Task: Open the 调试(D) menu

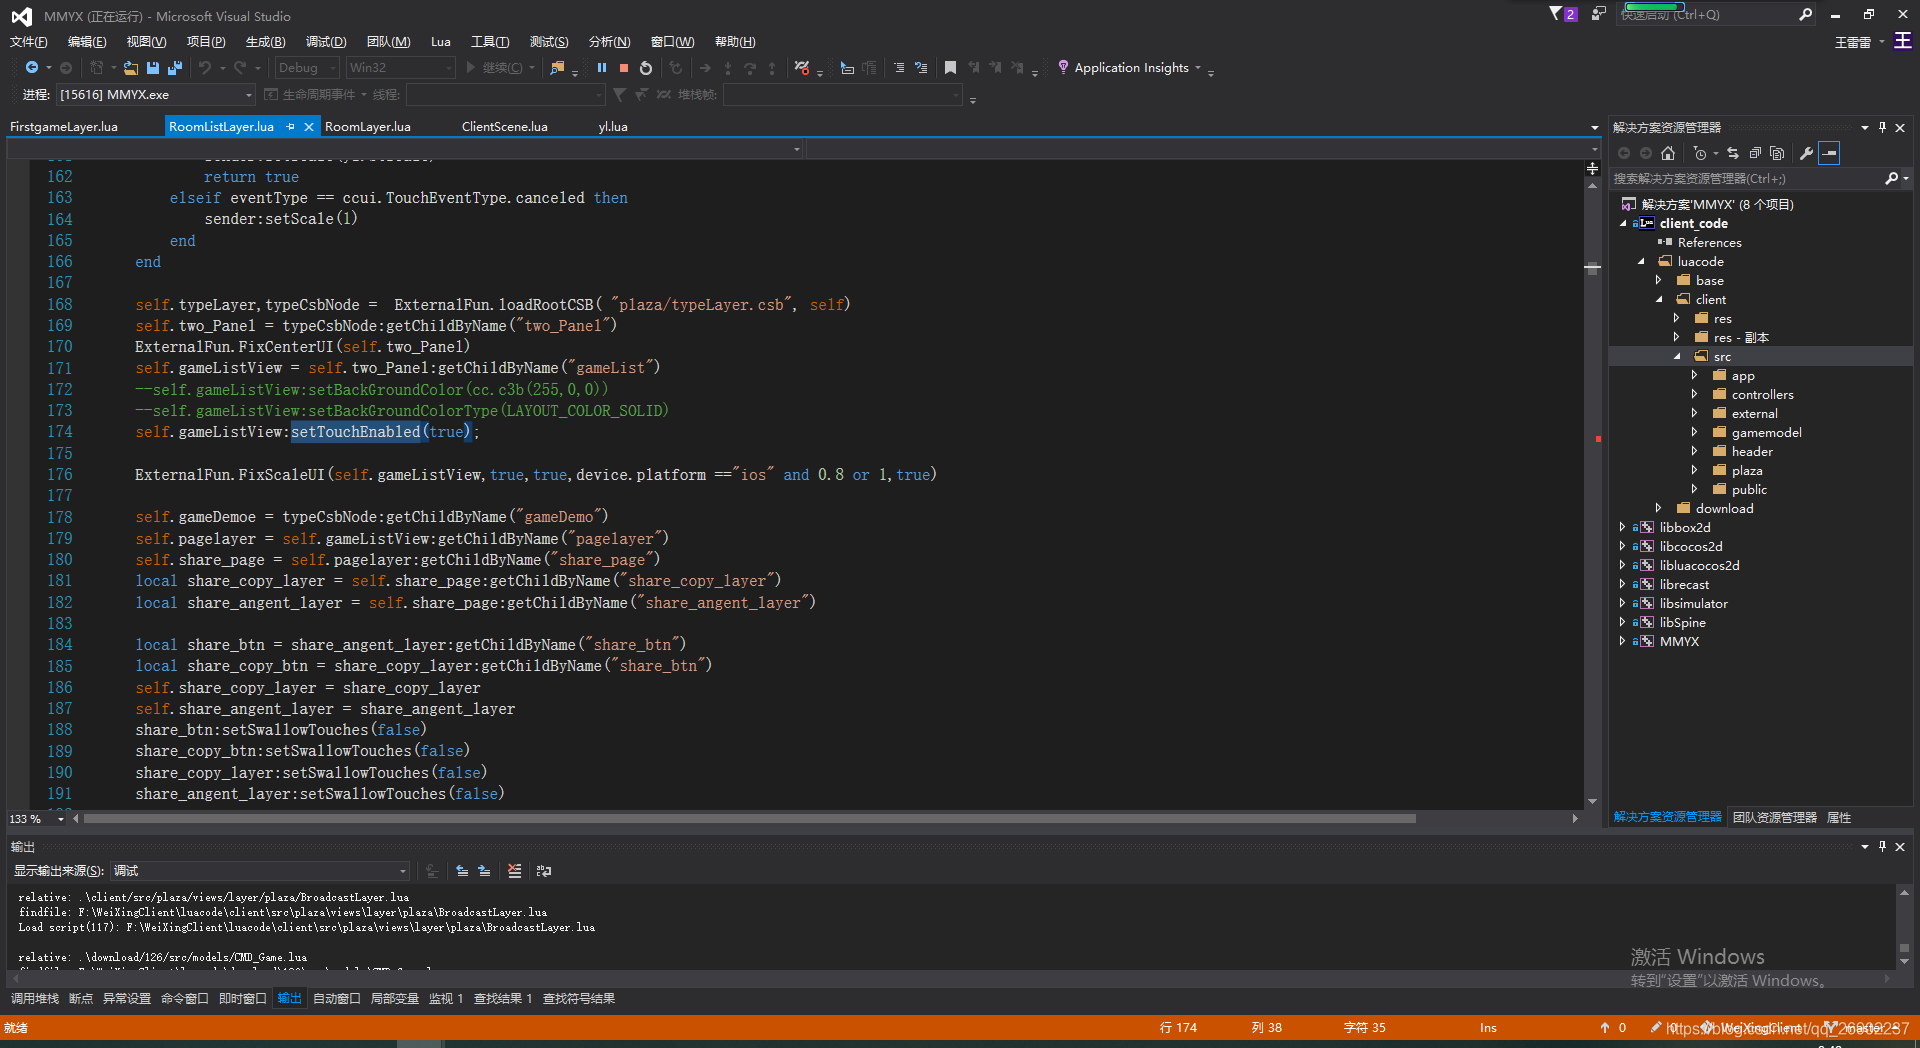Action: 326,42
